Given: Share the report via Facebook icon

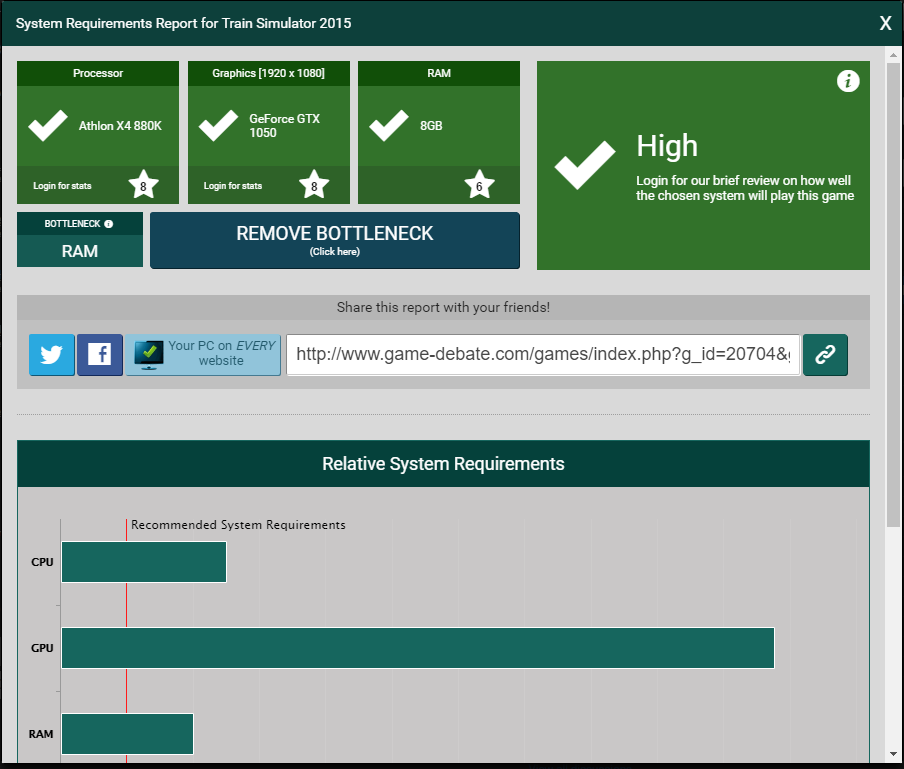Looking at the screenshot, I should tap(100, 355).
